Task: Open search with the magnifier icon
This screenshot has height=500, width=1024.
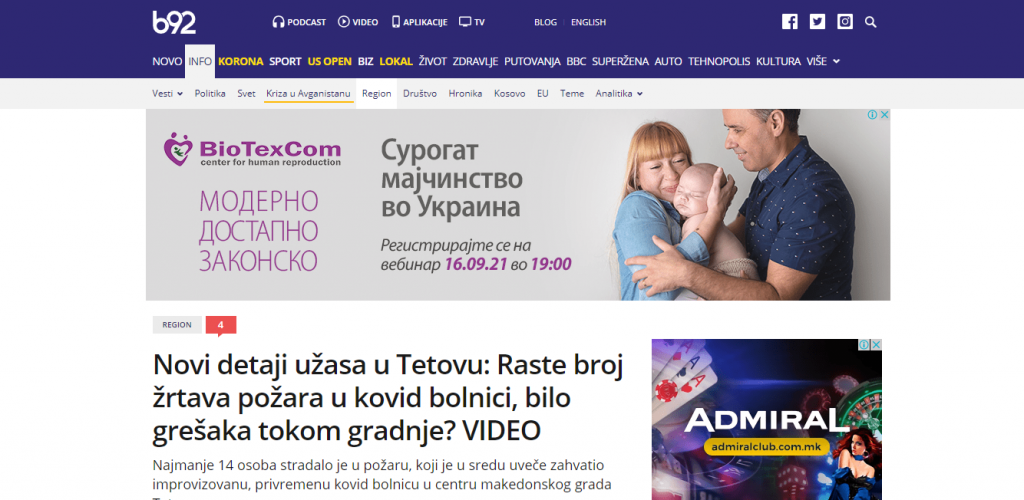Action: point(871,22)
